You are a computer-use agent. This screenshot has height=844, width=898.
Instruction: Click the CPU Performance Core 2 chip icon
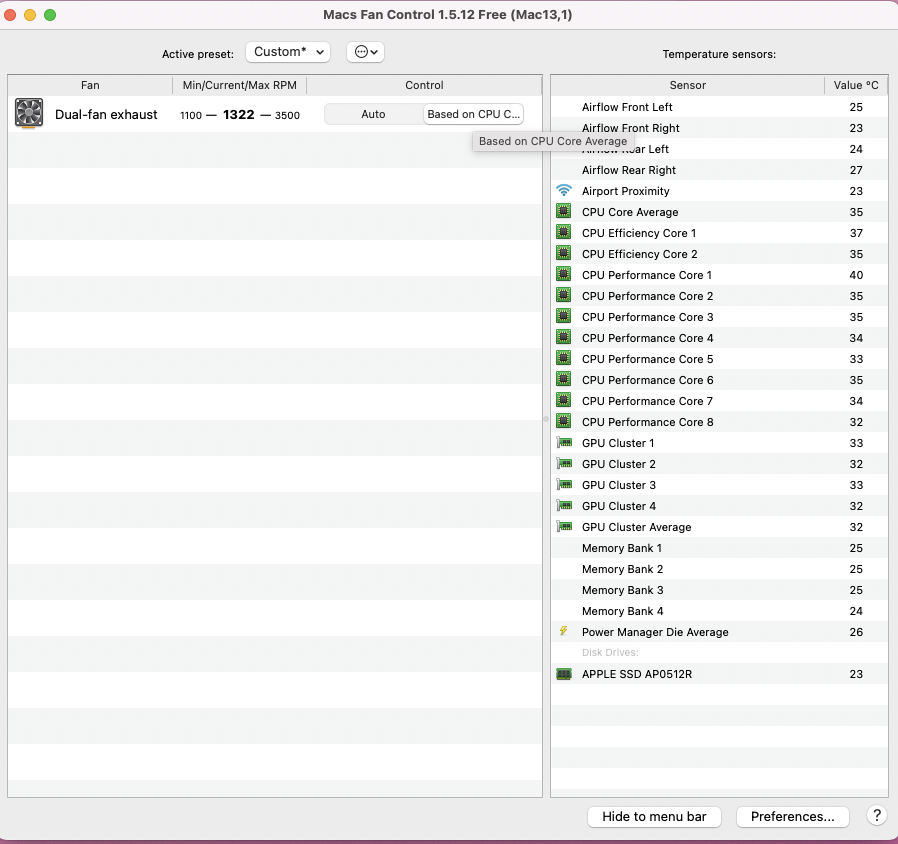564,295
